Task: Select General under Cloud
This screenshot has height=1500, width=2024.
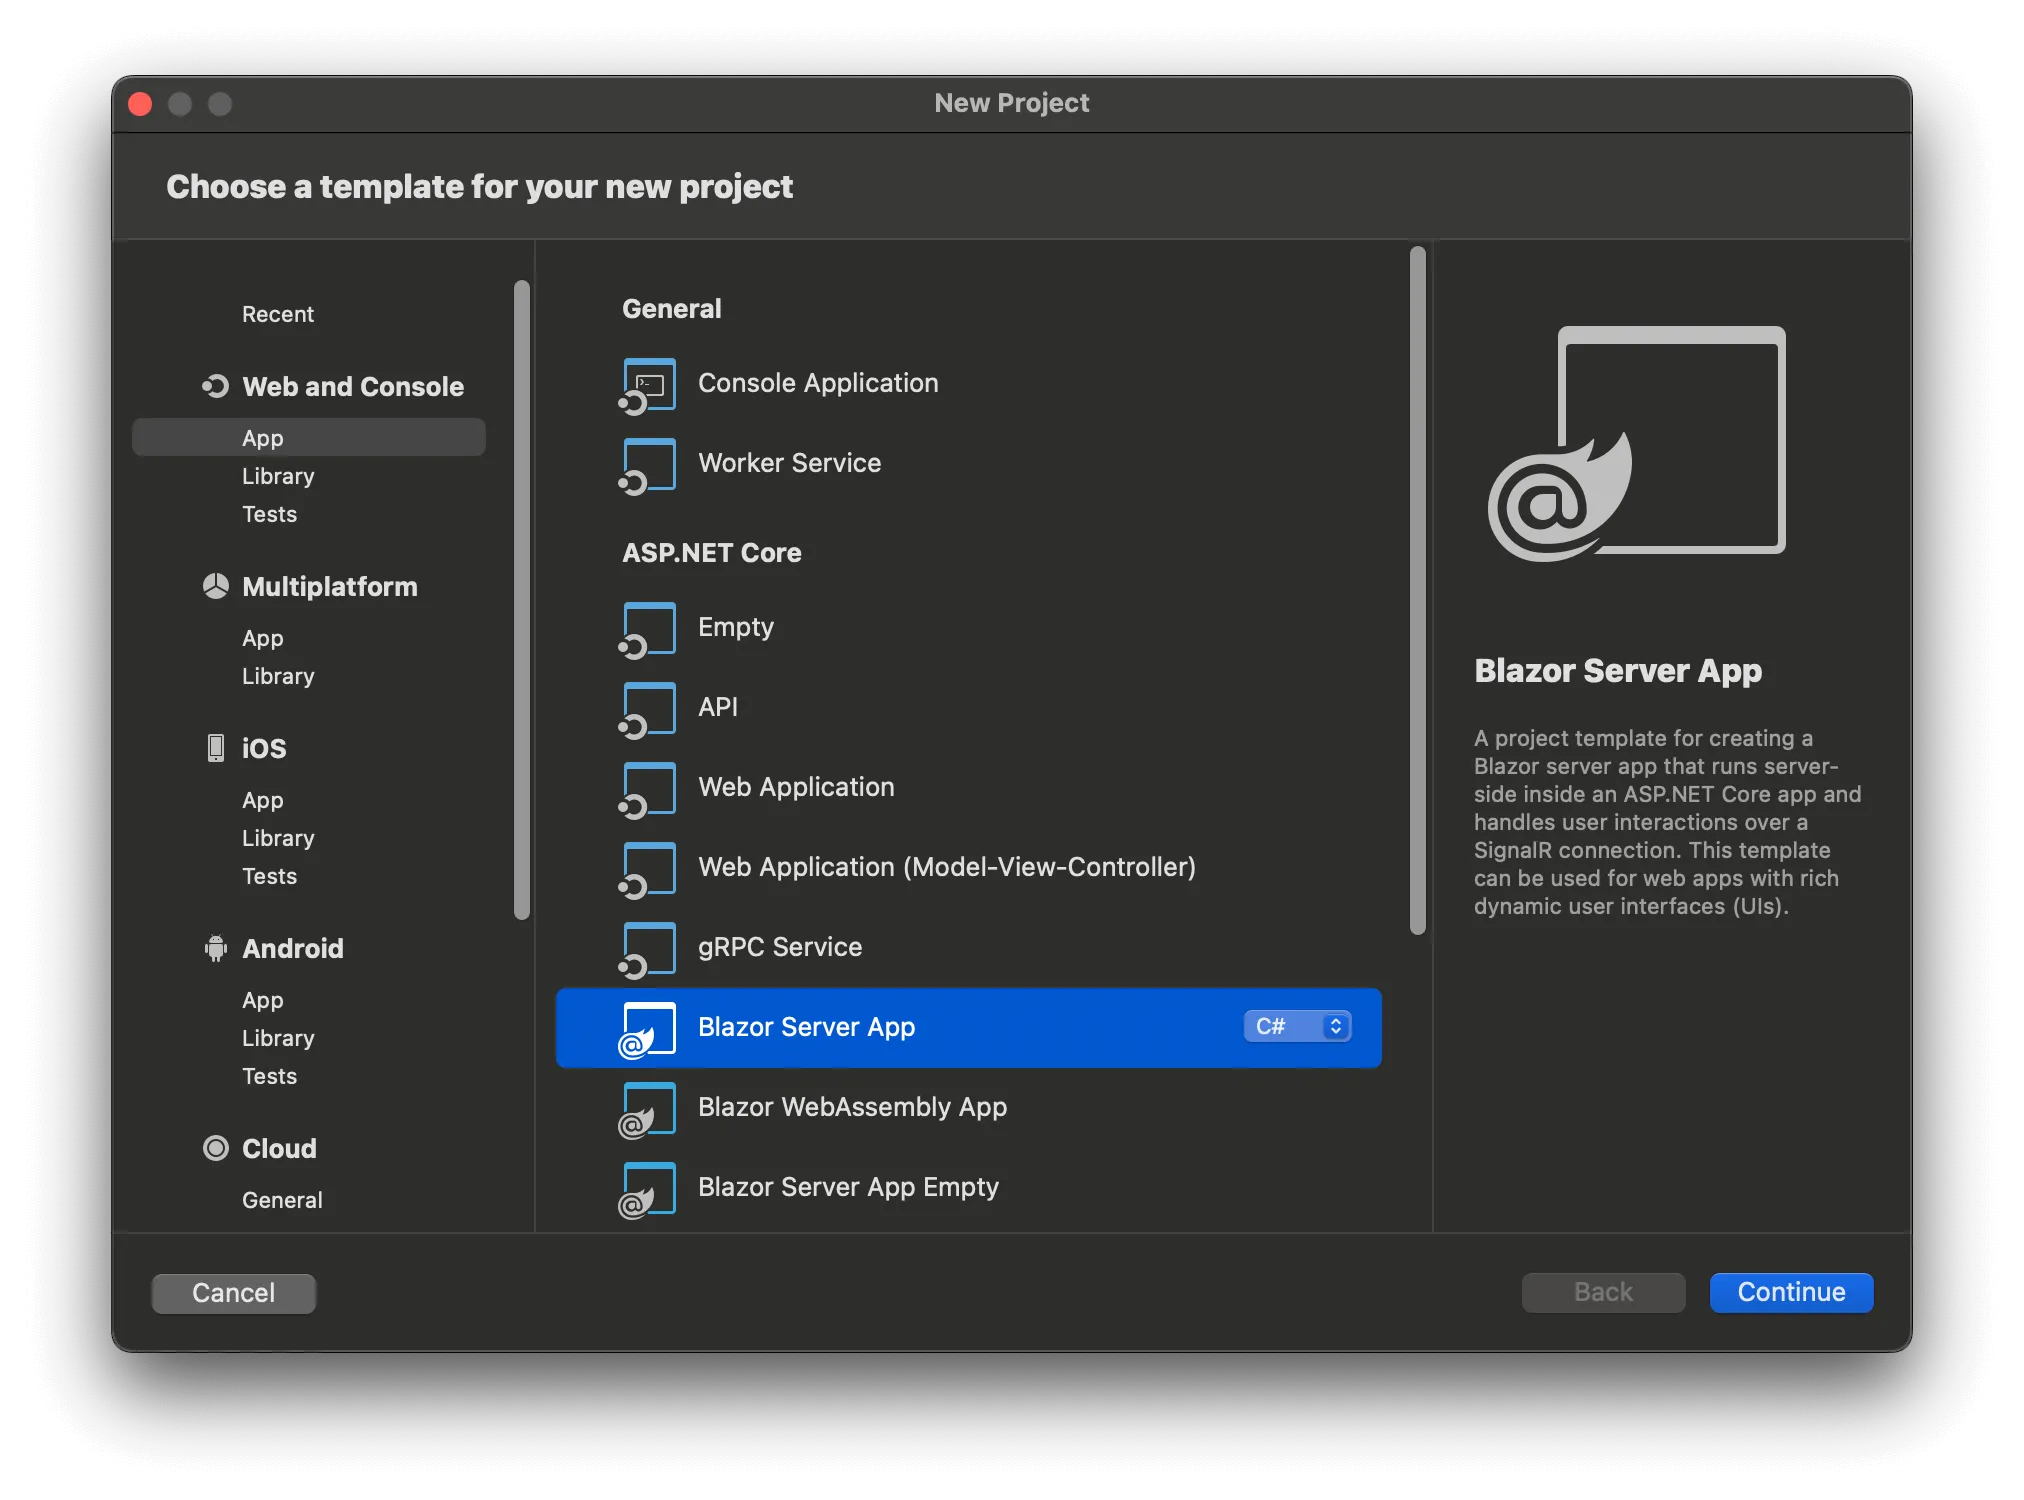Action: [282, 1200]
